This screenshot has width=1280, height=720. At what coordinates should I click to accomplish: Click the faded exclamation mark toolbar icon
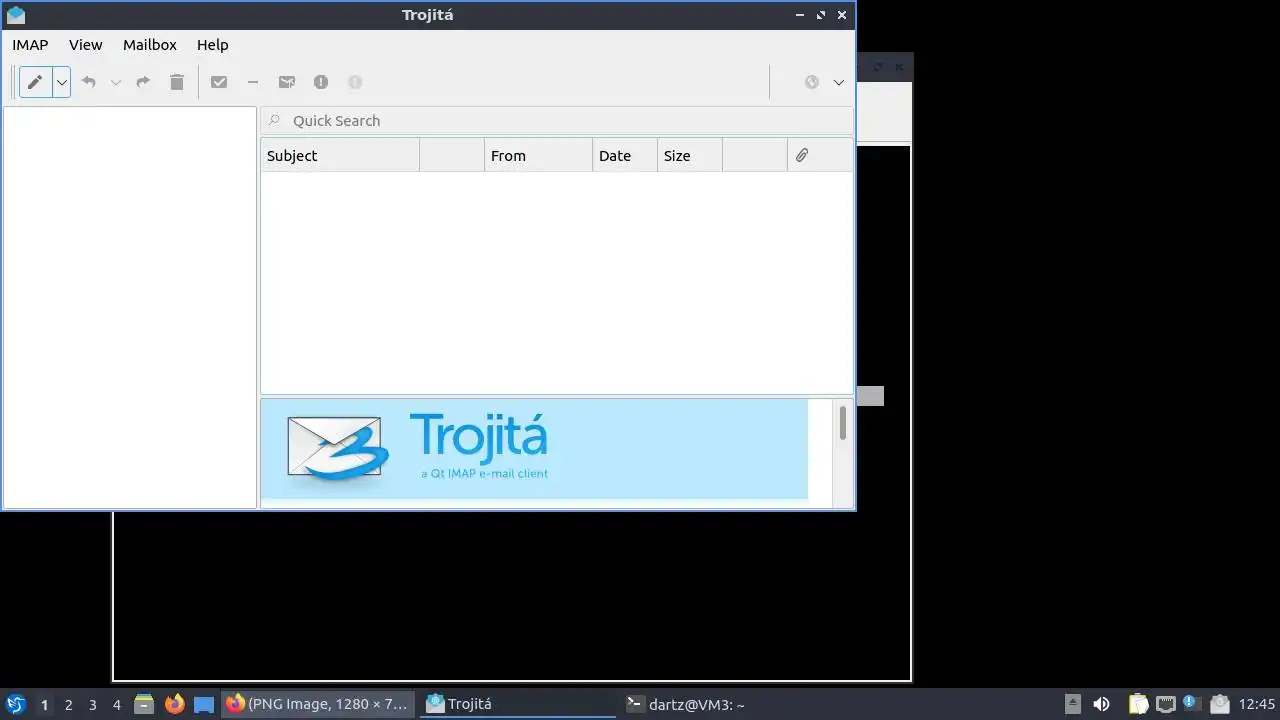tap(355, 82)
